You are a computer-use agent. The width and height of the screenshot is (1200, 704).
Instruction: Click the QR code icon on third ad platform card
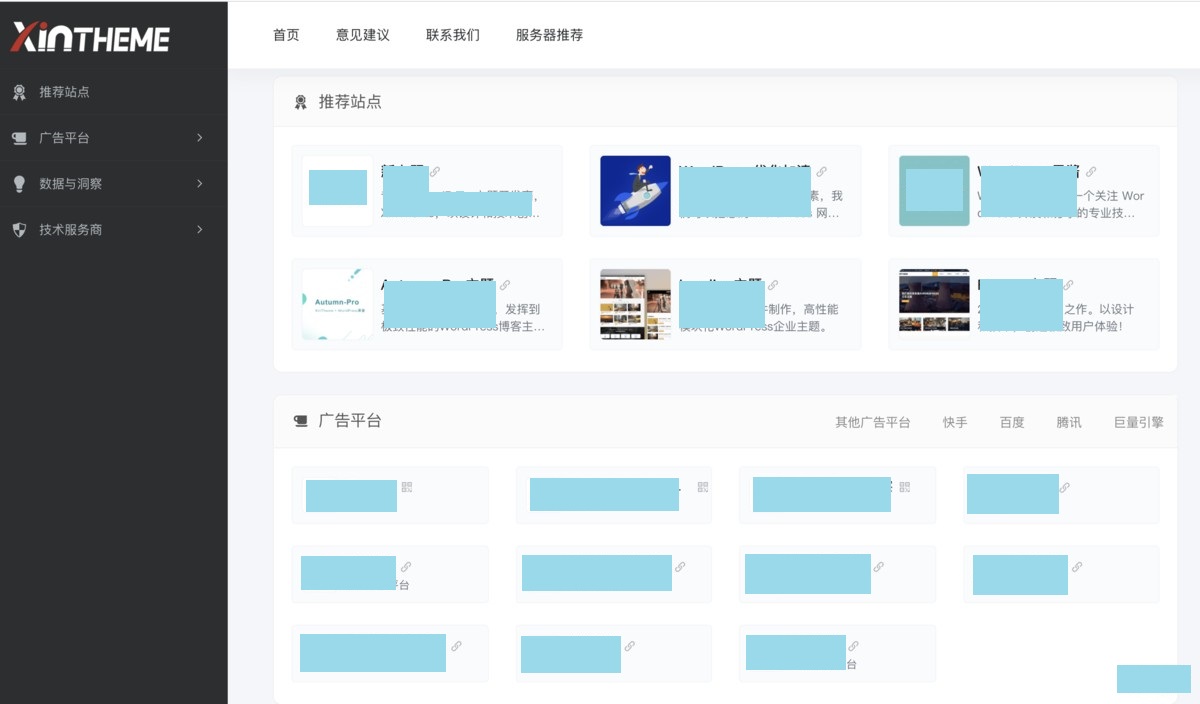[x=905, y=487]
